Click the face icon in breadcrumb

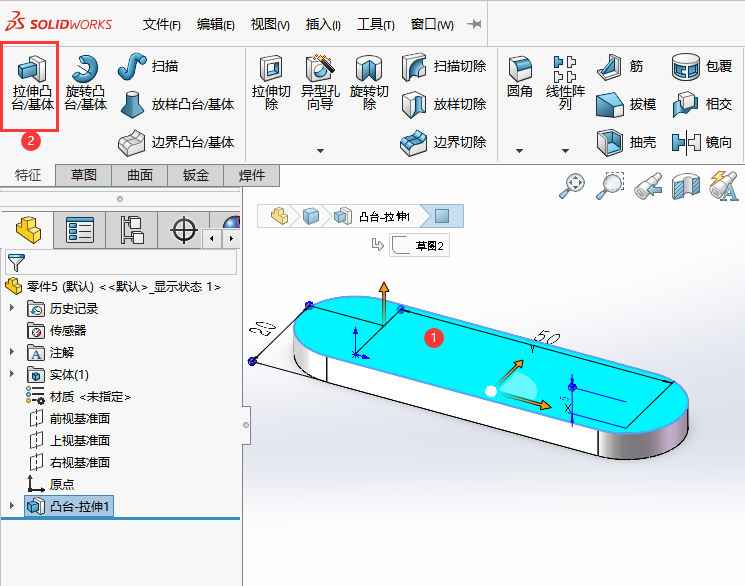pyautogui.click(x=442, y=216)
